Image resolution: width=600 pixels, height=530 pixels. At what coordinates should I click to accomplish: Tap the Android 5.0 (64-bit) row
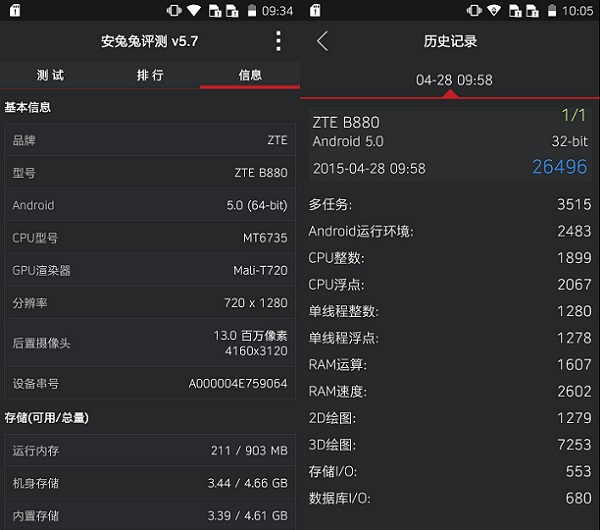tap(150, 205)
